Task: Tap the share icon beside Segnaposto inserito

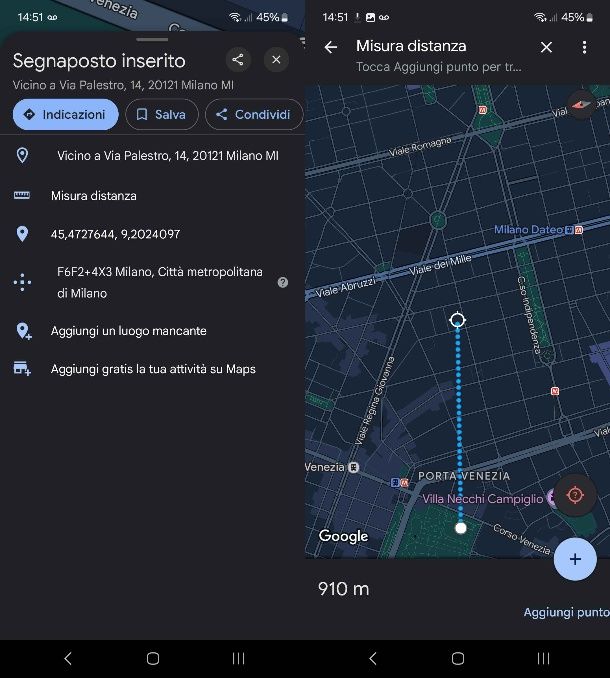Action: point(238,60)
